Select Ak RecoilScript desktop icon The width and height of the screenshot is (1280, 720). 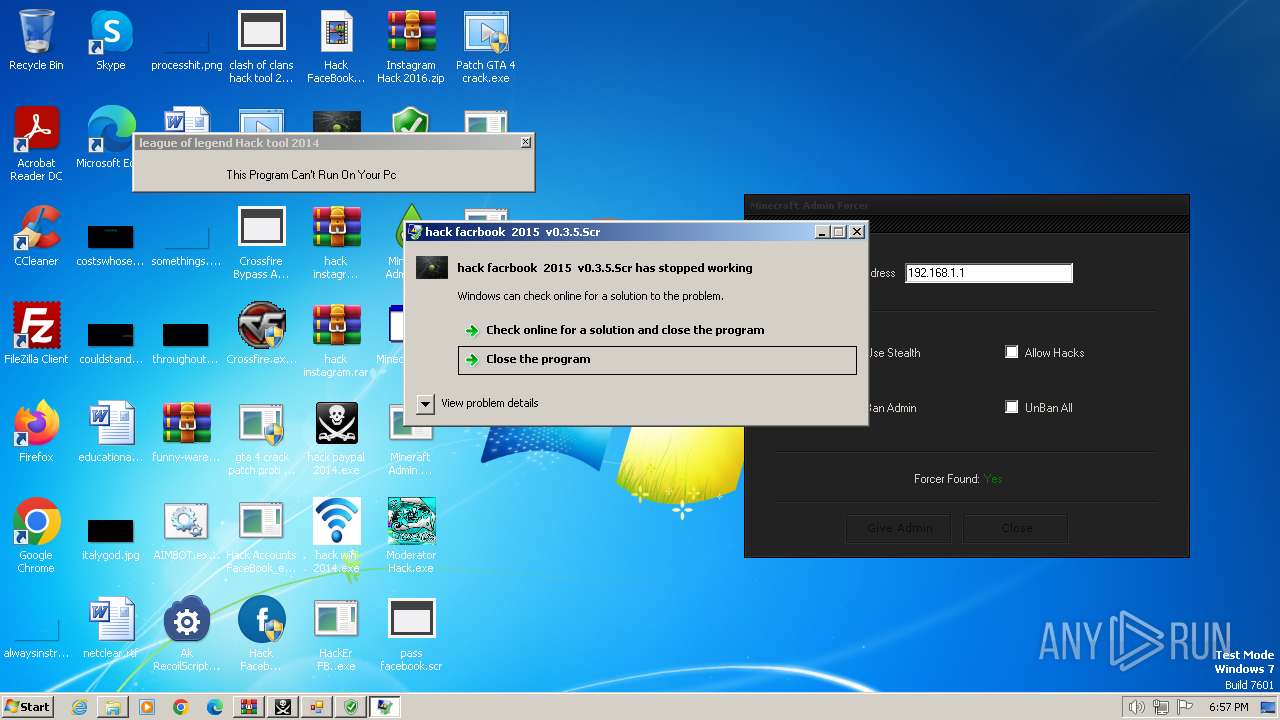186,634
